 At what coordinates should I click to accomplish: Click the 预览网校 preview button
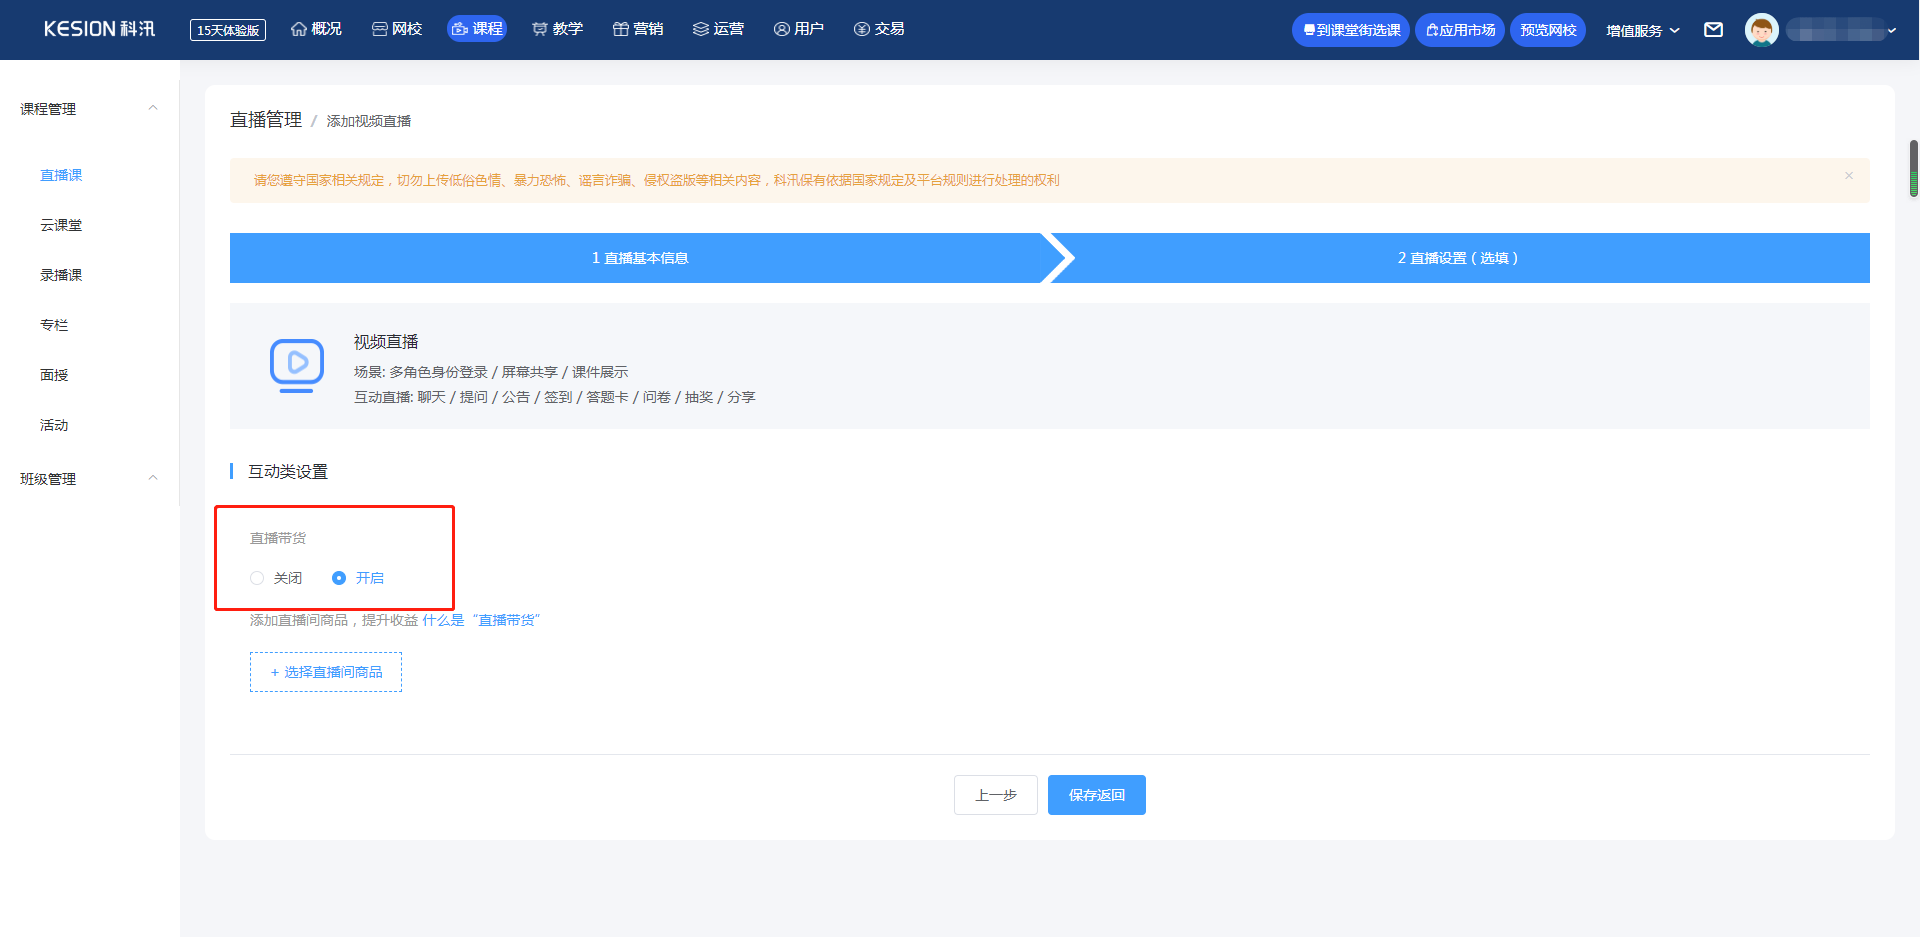click(1548, 30)
